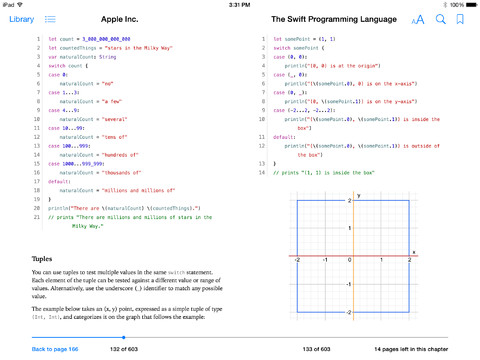Tap the battery indicator in the status bar

point(472,5)
